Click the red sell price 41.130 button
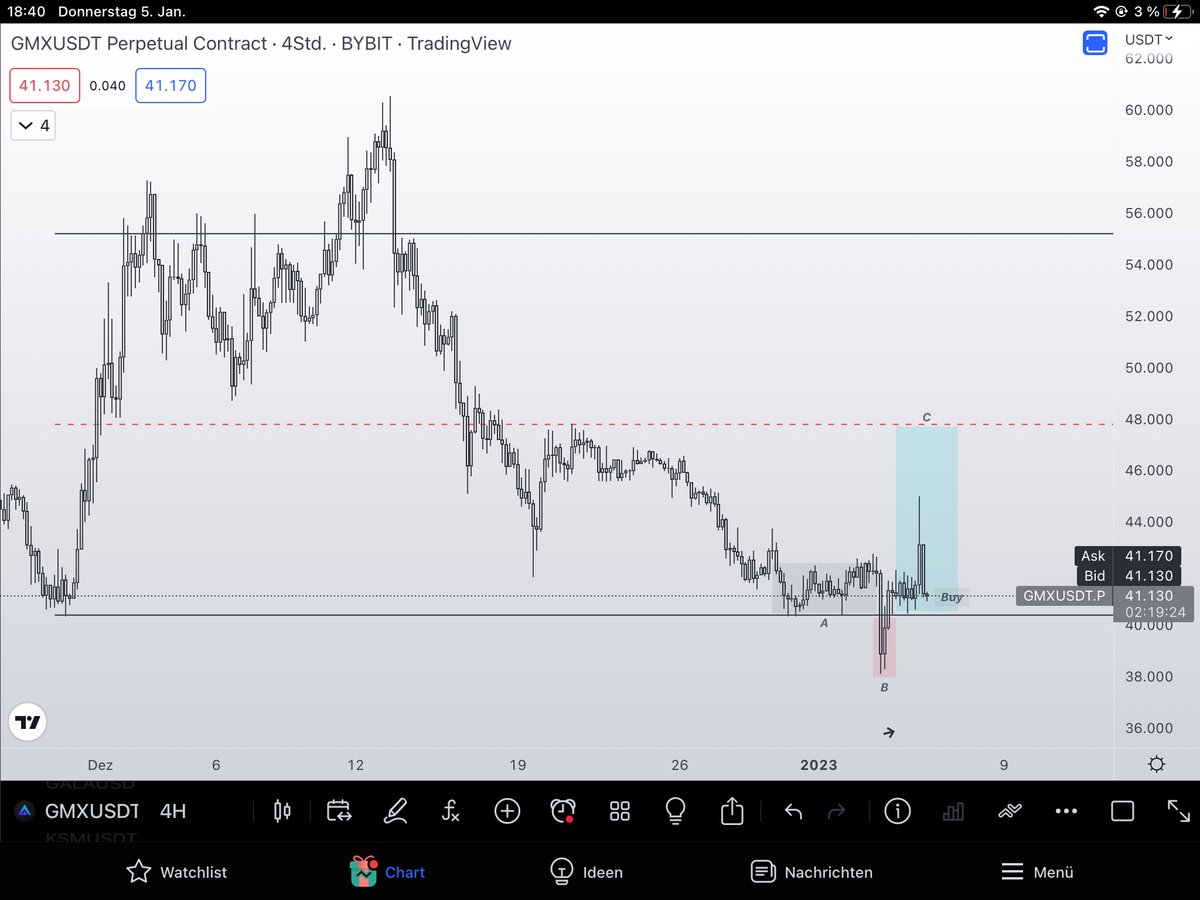The height and width of the screenshot is (900, 1200). click(x=45, y=85)
